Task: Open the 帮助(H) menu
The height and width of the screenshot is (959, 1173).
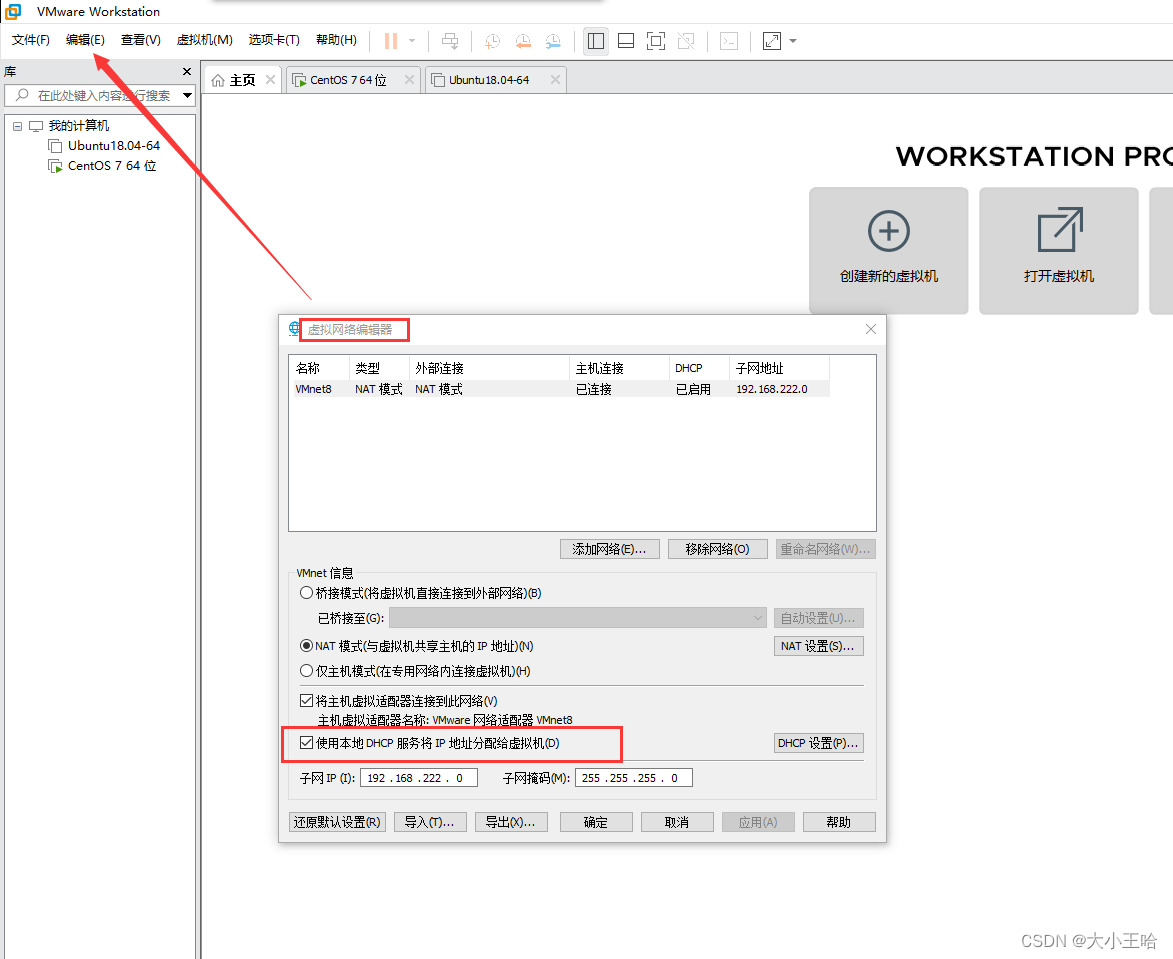Action: [336, 40]
